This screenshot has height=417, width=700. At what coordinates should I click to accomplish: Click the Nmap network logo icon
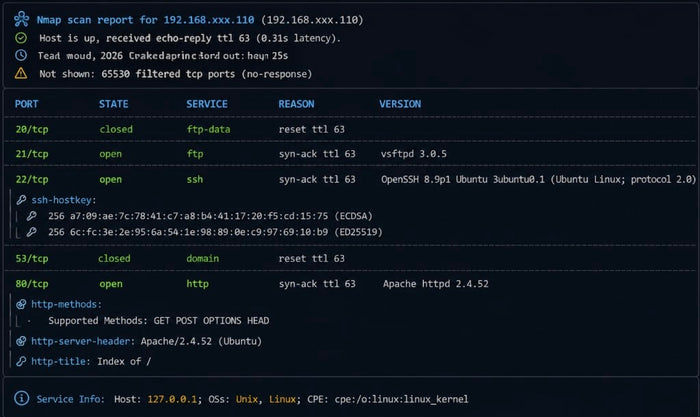21,19
